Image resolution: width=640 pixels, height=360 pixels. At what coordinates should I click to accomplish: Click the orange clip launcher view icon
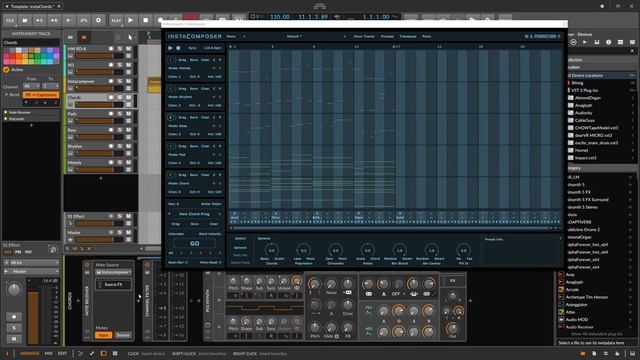(x=84, y=37)
